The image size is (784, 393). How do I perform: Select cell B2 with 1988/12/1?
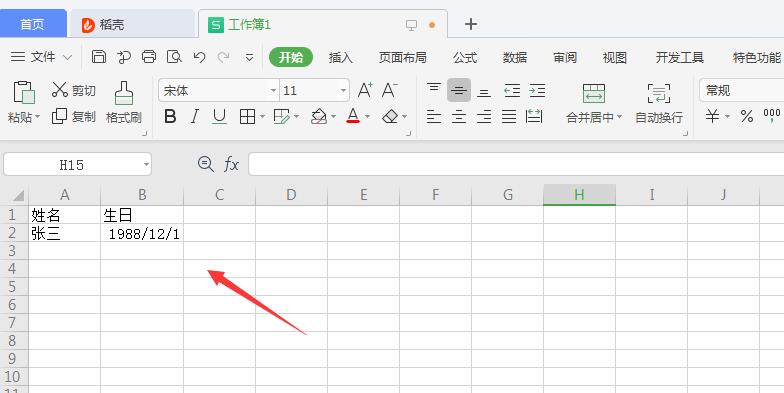(142, 233)
